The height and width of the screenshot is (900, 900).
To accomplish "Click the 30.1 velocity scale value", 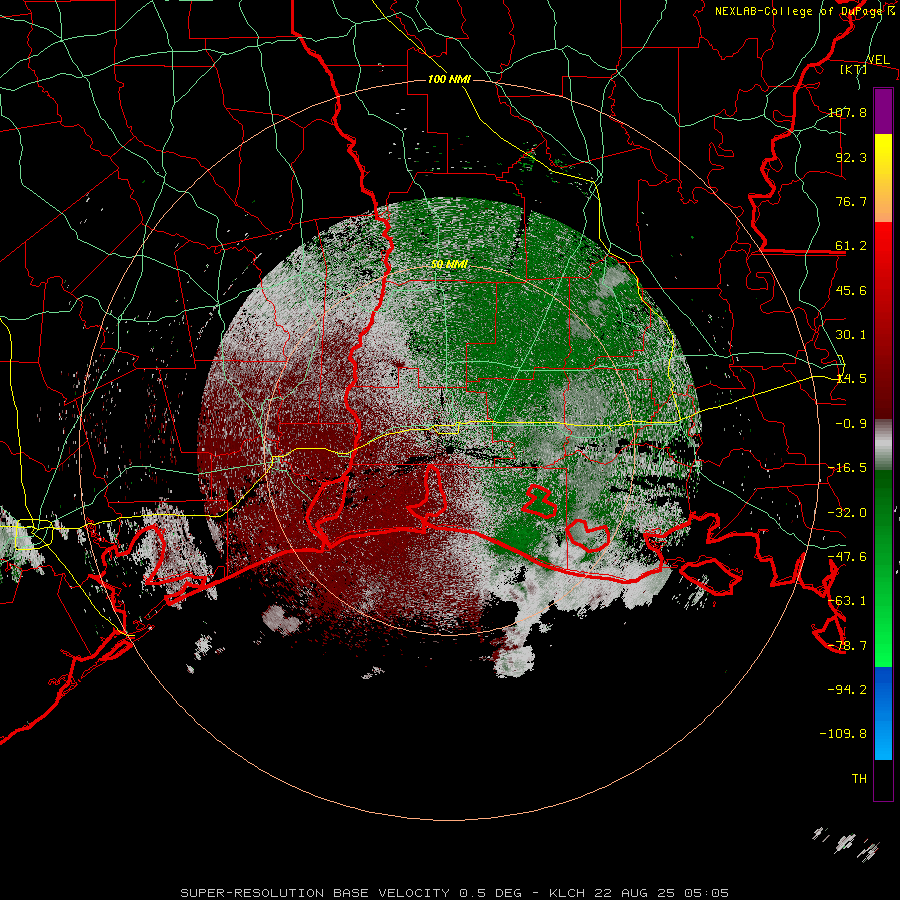I will point(851,335).
